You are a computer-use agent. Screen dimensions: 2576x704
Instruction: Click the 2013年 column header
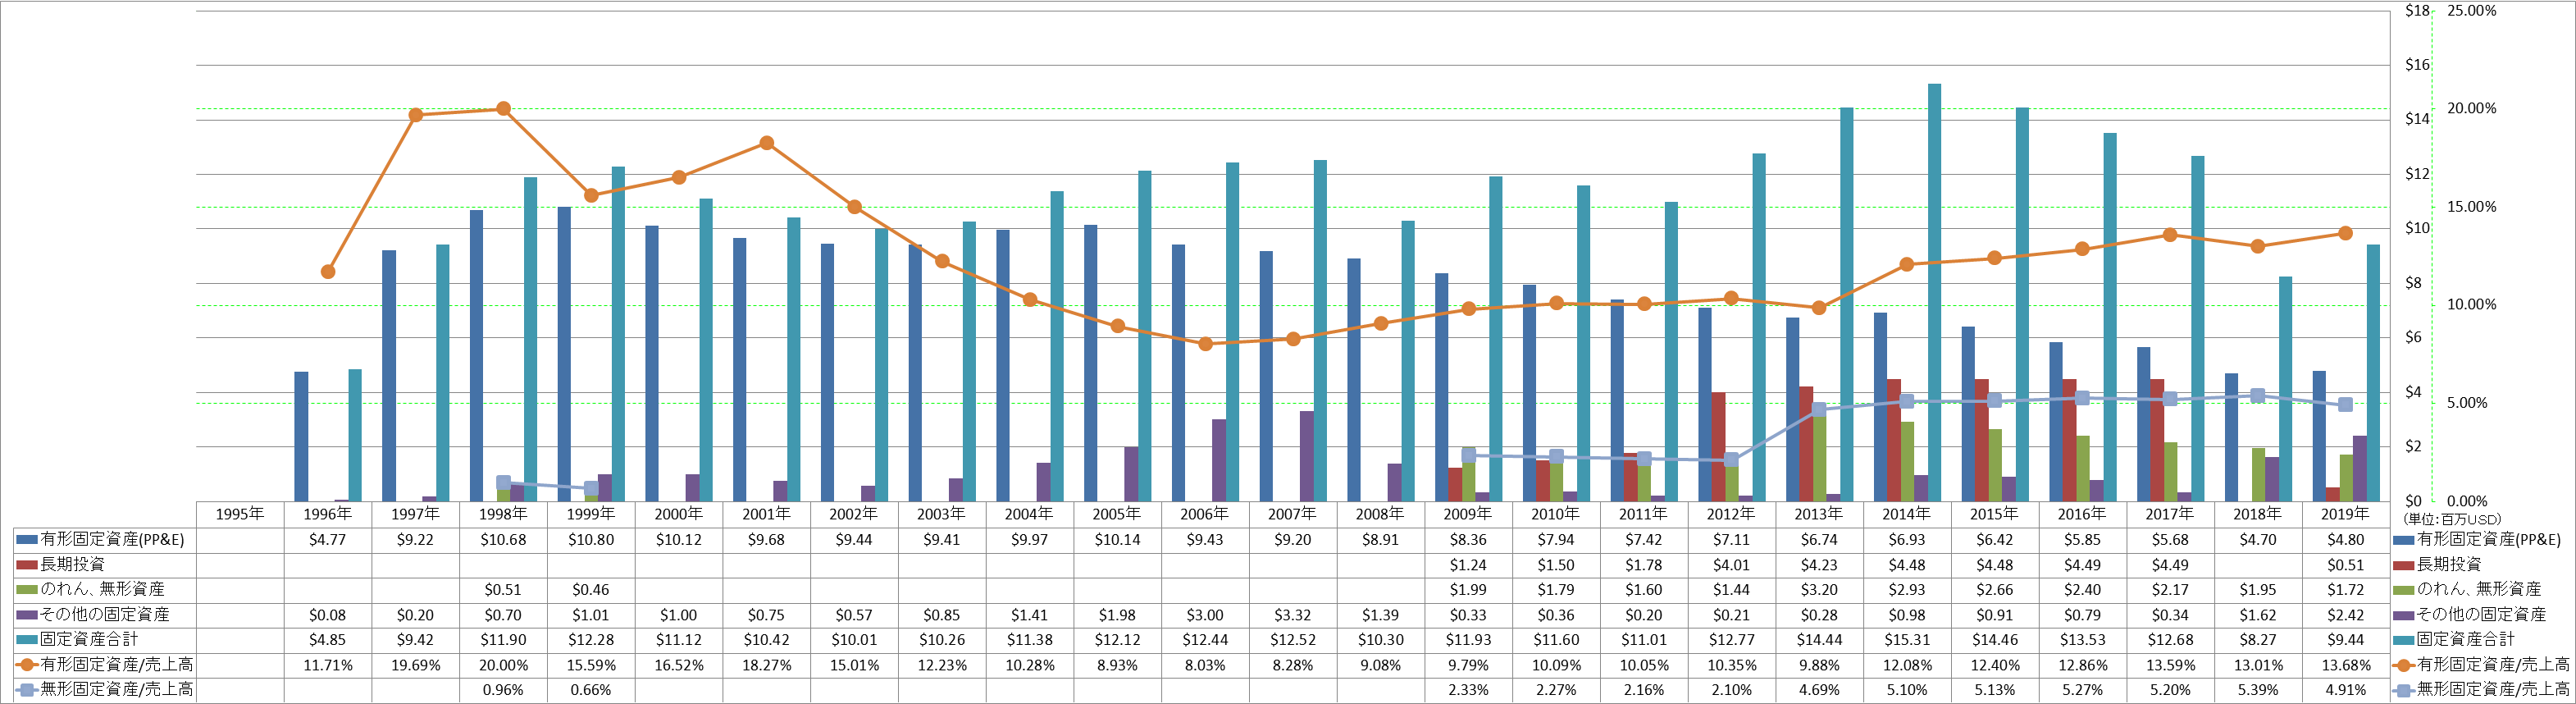click(x=1819, y=514)
